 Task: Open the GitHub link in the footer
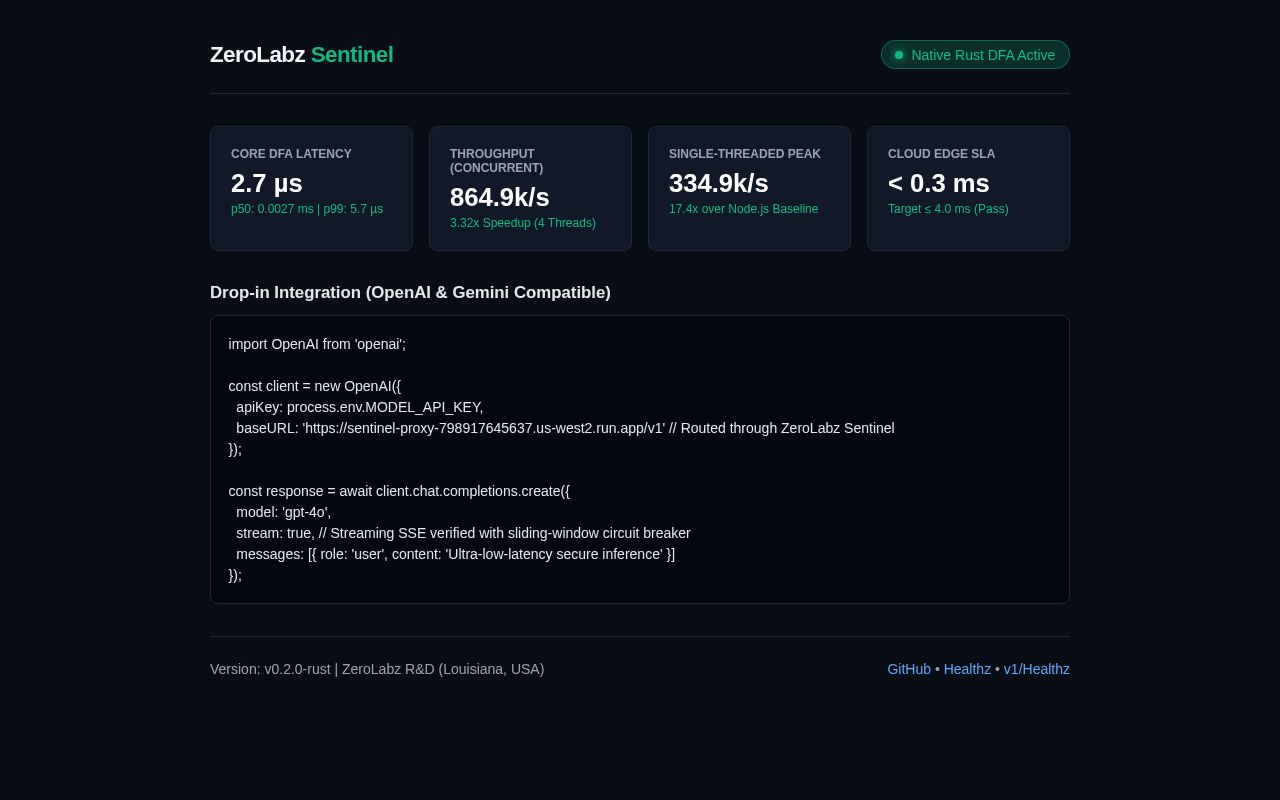(909, 669)
